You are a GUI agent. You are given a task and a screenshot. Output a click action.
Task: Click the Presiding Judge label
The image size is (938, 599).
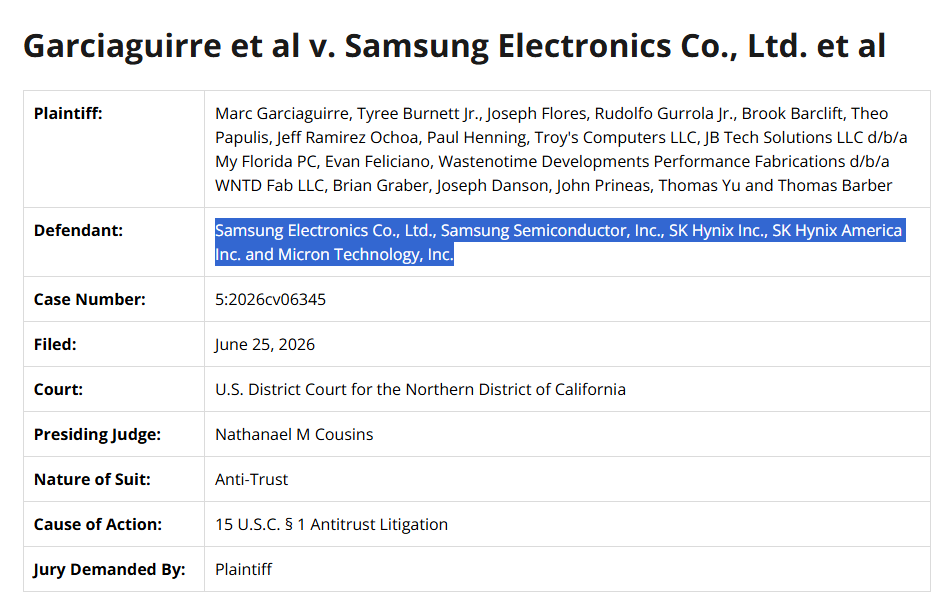coord(97,434)
